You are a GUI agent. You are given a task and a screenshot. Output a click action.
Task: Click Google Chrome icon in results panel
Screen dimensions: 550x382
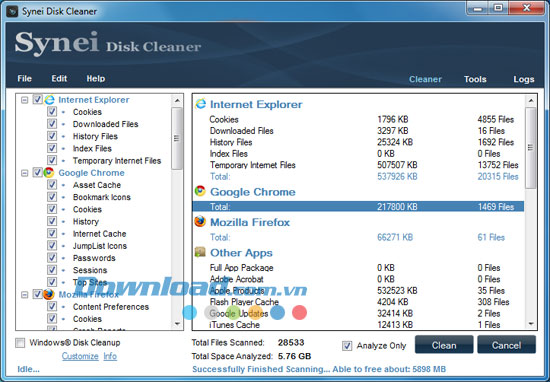(200, 191)
